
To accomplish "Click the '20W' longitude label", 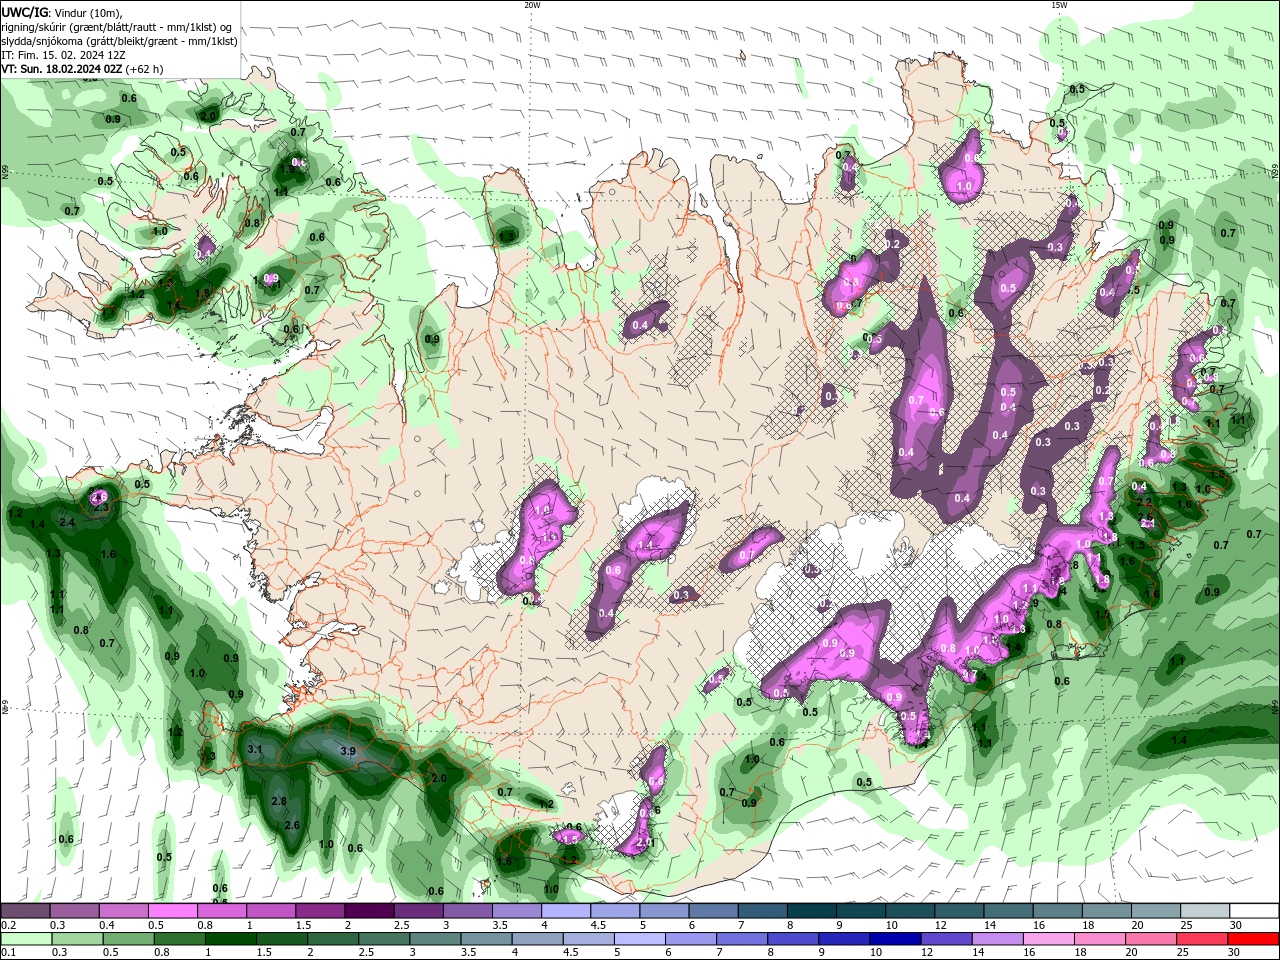I will click(x=532, y=5).
